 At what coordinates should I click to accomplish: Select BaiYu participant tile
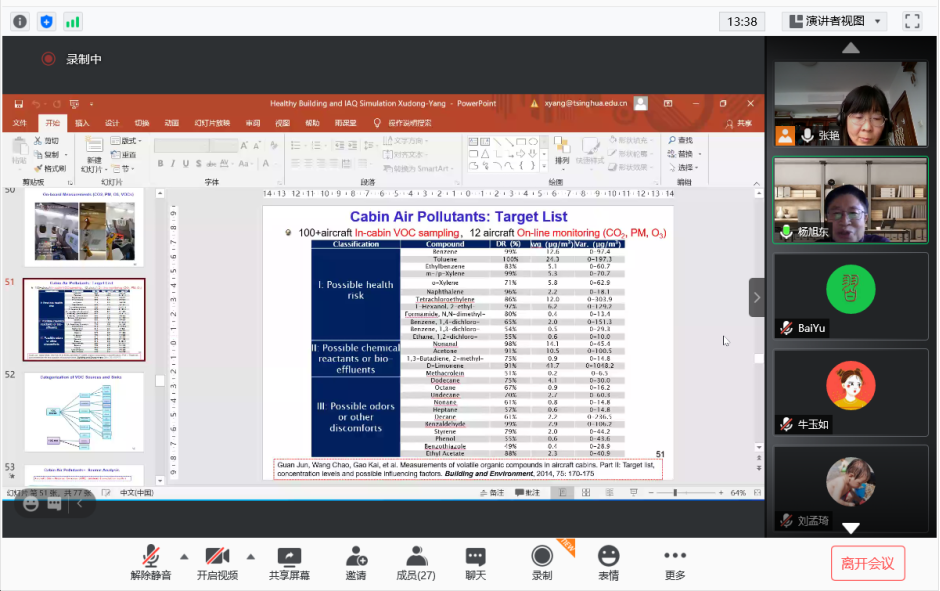coord(850,296)
